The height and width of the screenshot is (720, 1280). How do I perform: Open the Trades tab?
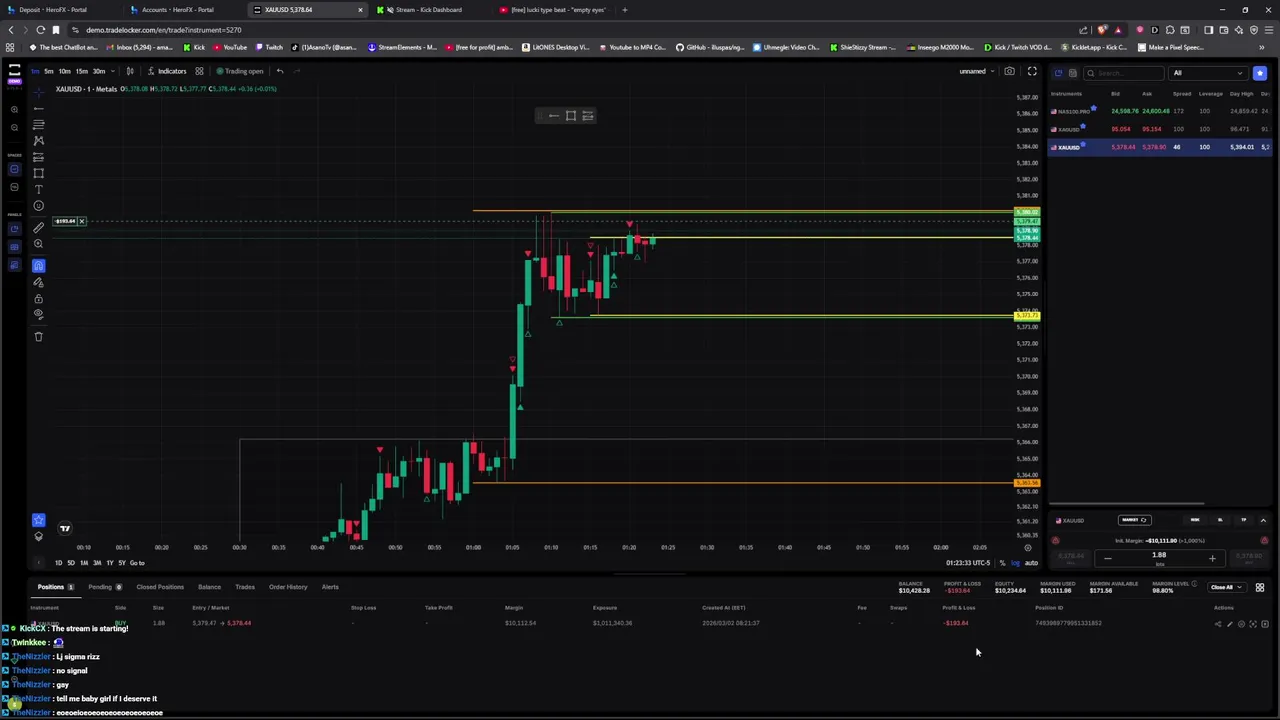(x=245, y=587)
